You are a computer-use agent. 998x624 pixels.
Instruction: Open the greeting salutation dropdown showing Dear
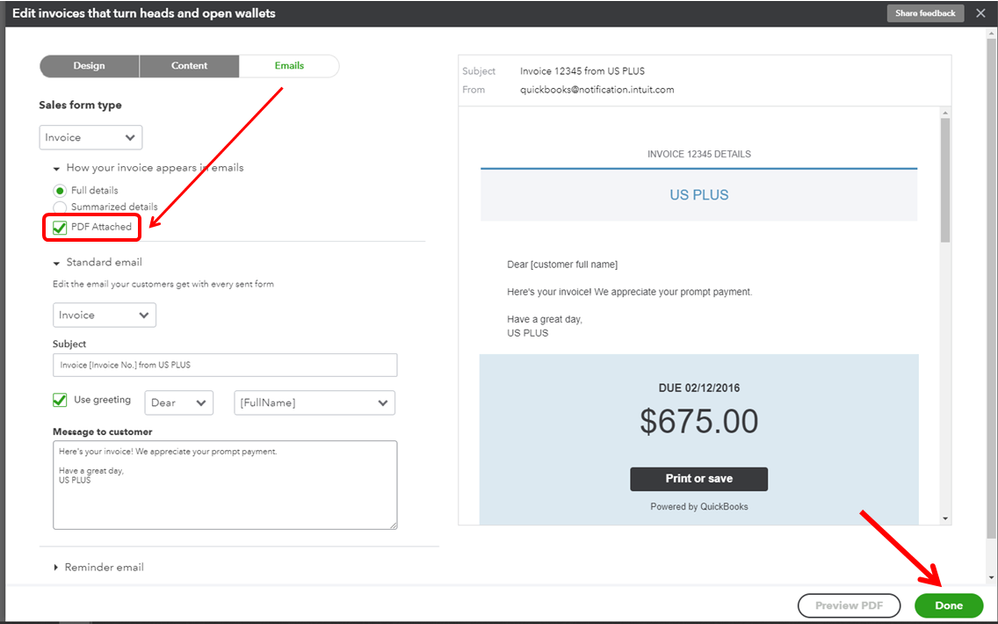pos(178,404)
